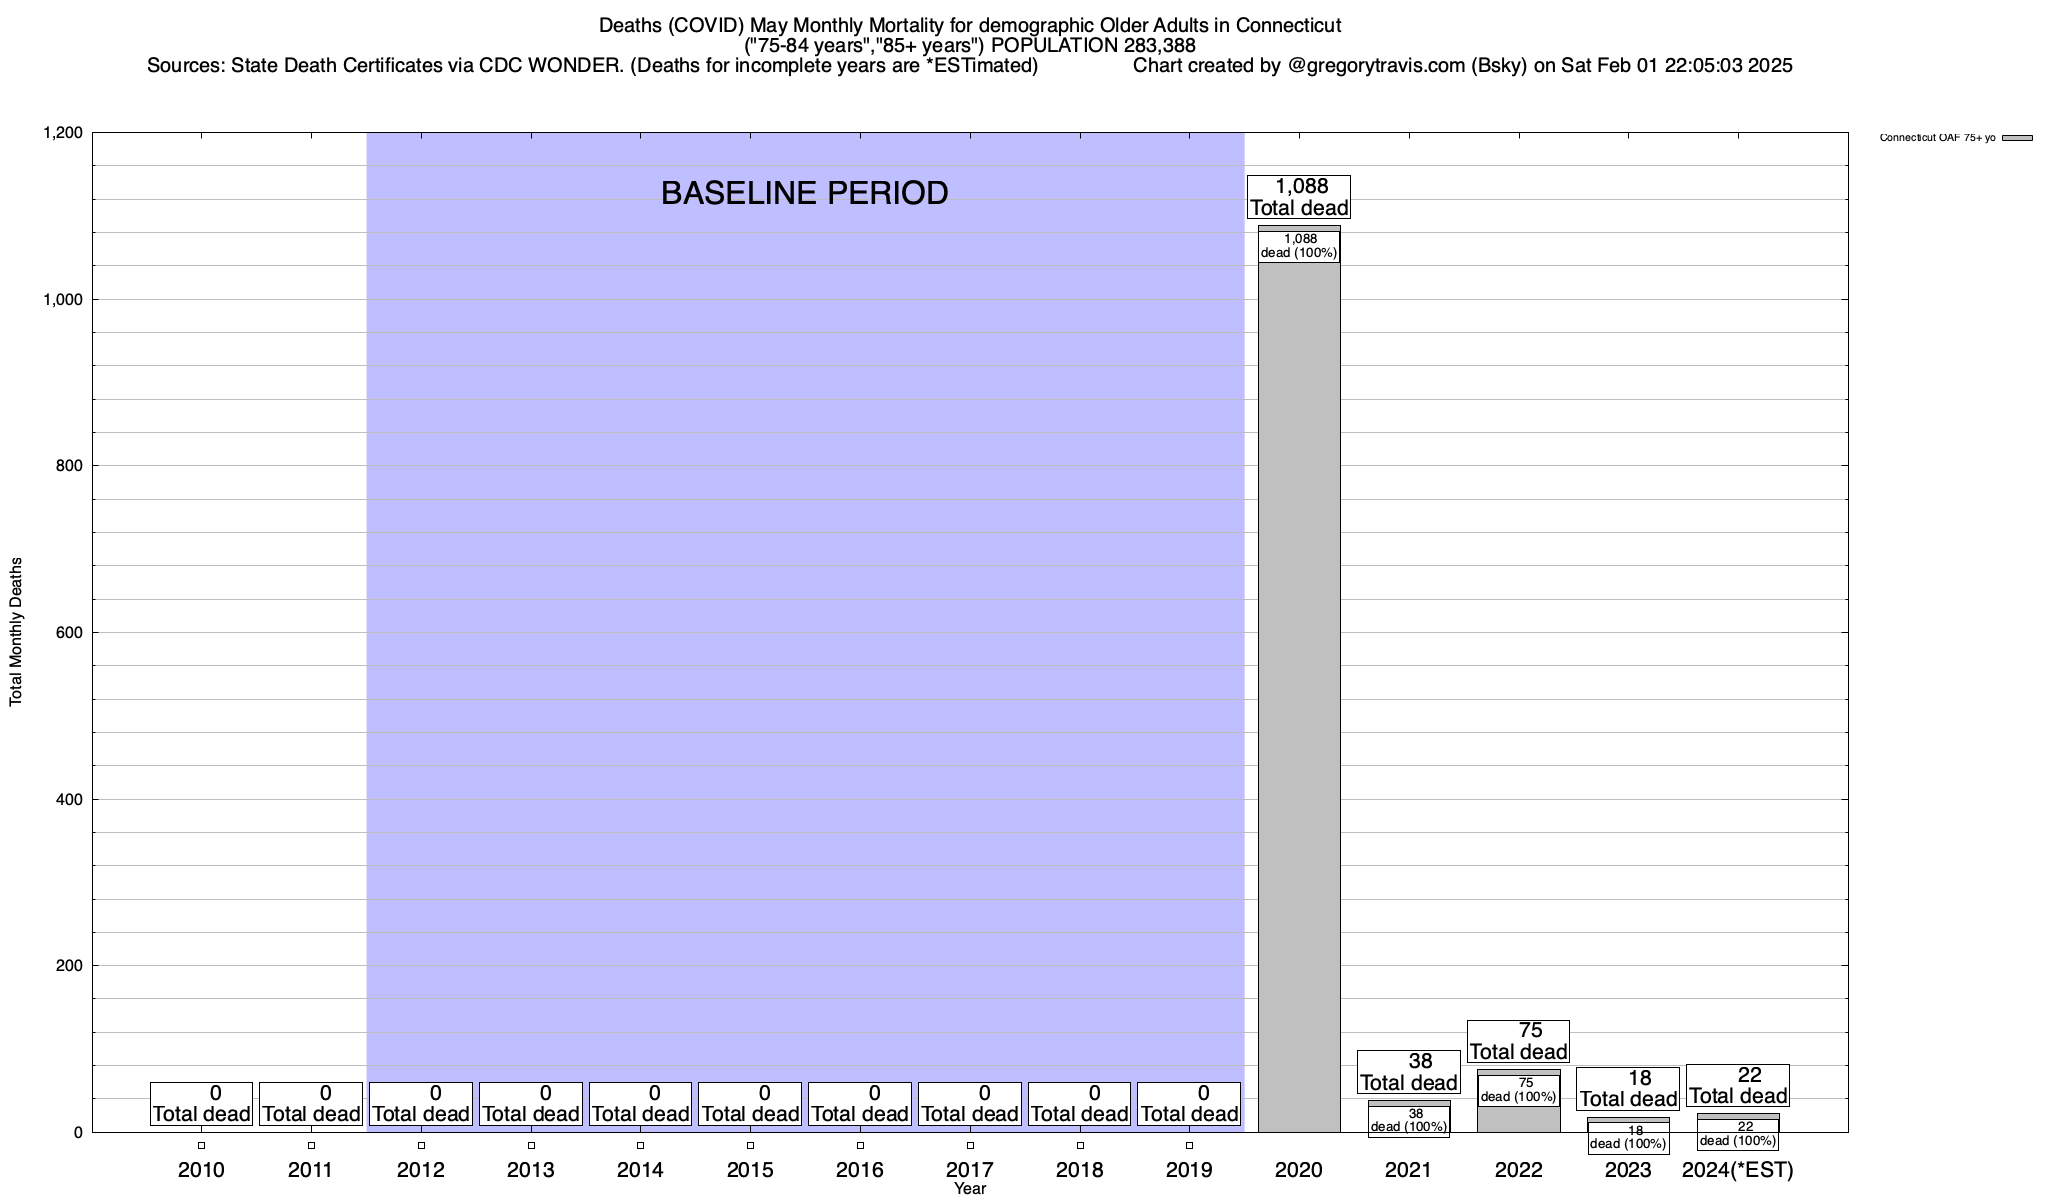Click the 22 Total dead label
The width and height of the screenshot is (2048, 1200).
tap(1738, 1085)
